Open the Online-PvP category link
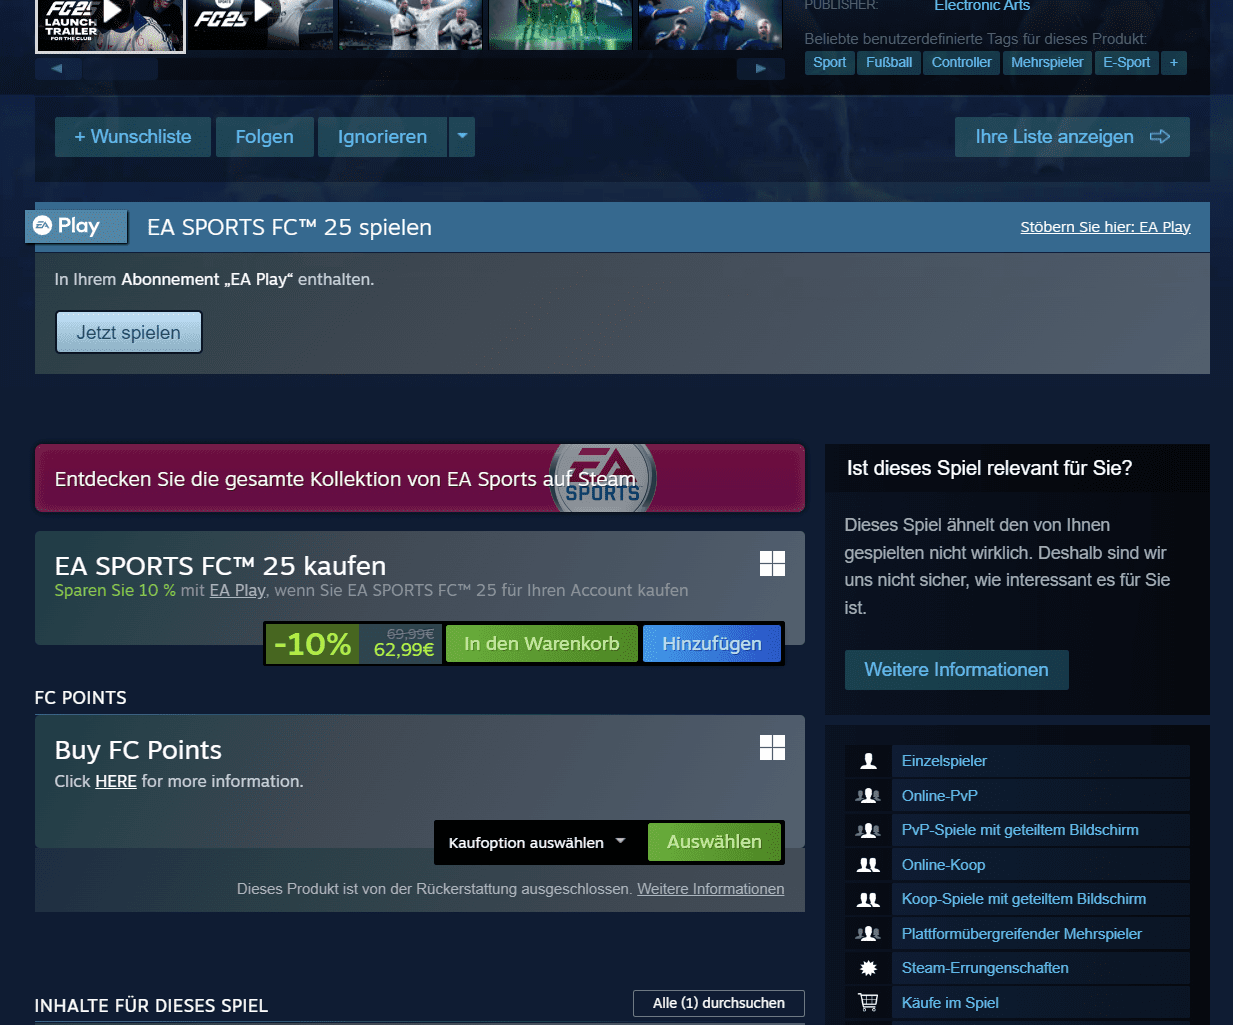Screen dimensions: 1233x1025 [x=940, y=796]
